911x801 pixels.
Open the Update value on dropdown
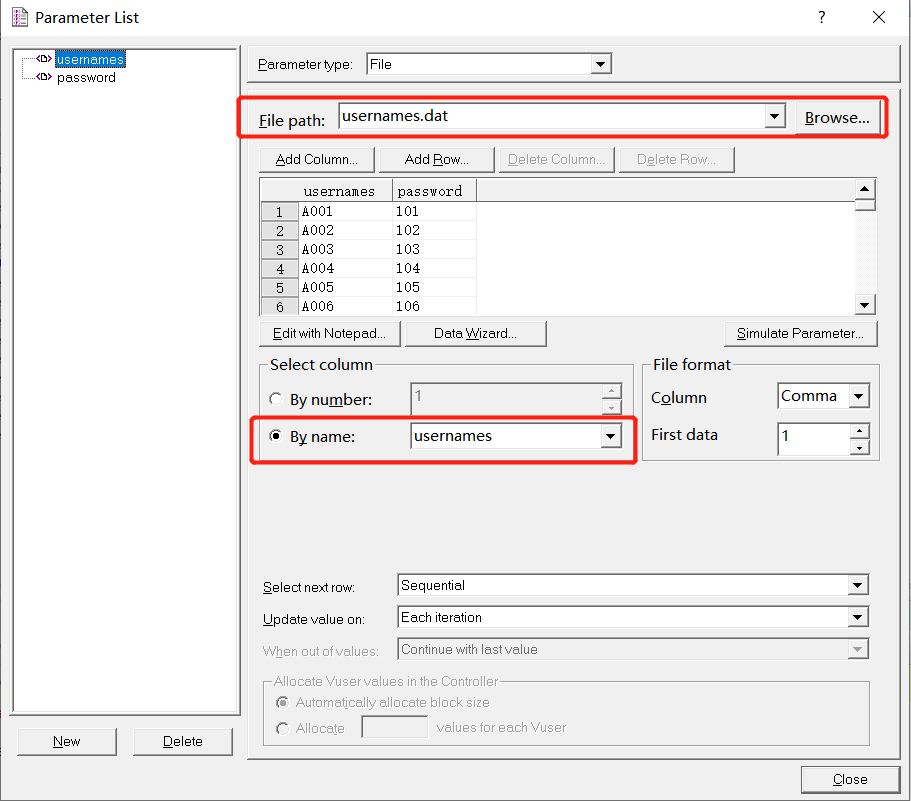coord(857,617)
